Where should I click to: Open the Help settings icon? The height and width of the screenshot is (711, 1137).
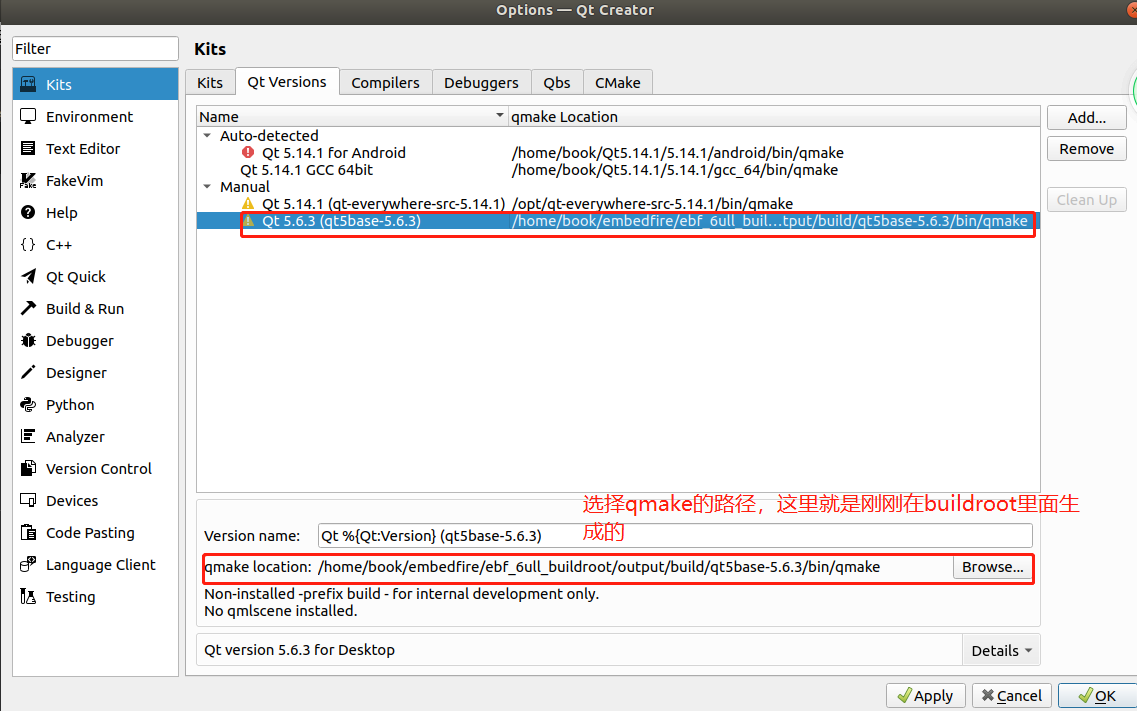pyautogui.click(x=28, y=212)
